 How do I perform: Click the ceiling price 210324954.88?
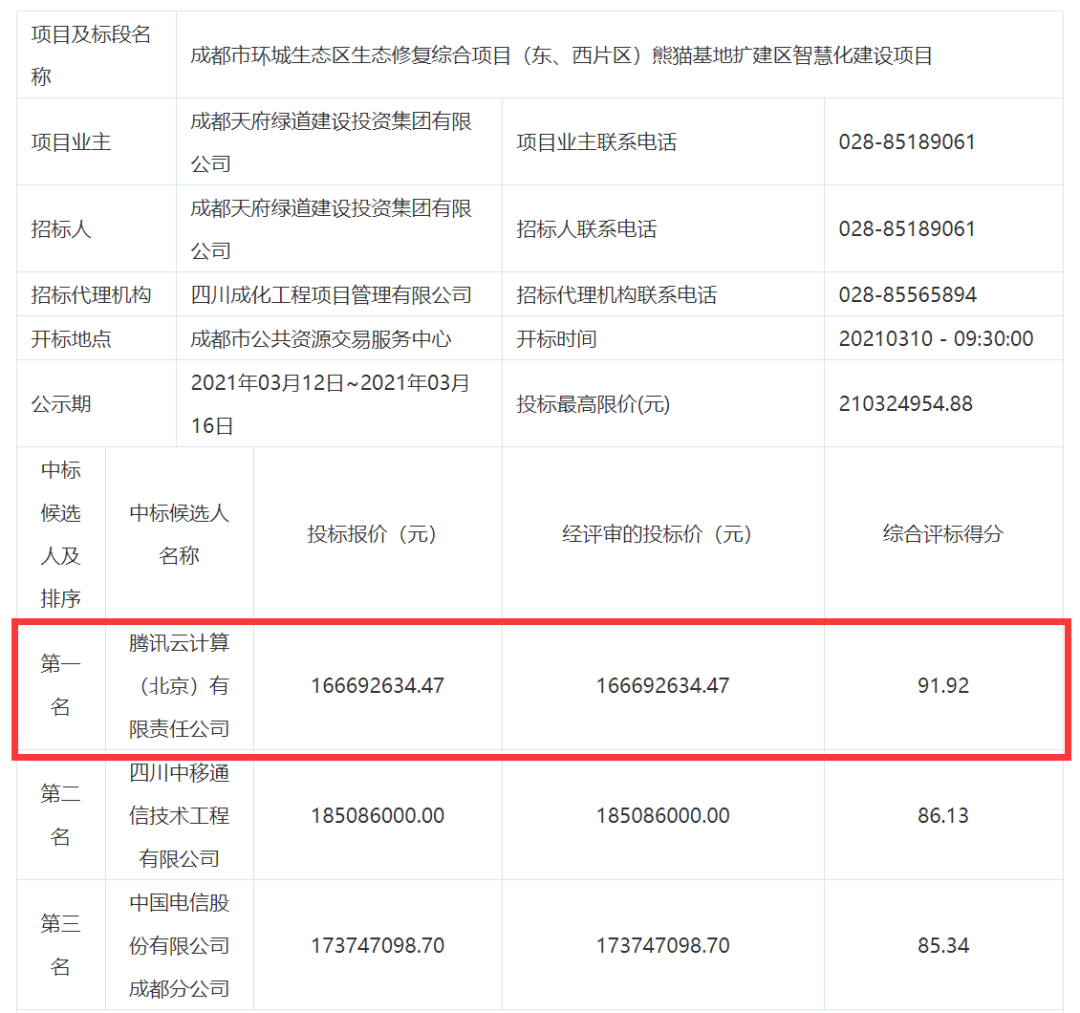click(905, 404)
